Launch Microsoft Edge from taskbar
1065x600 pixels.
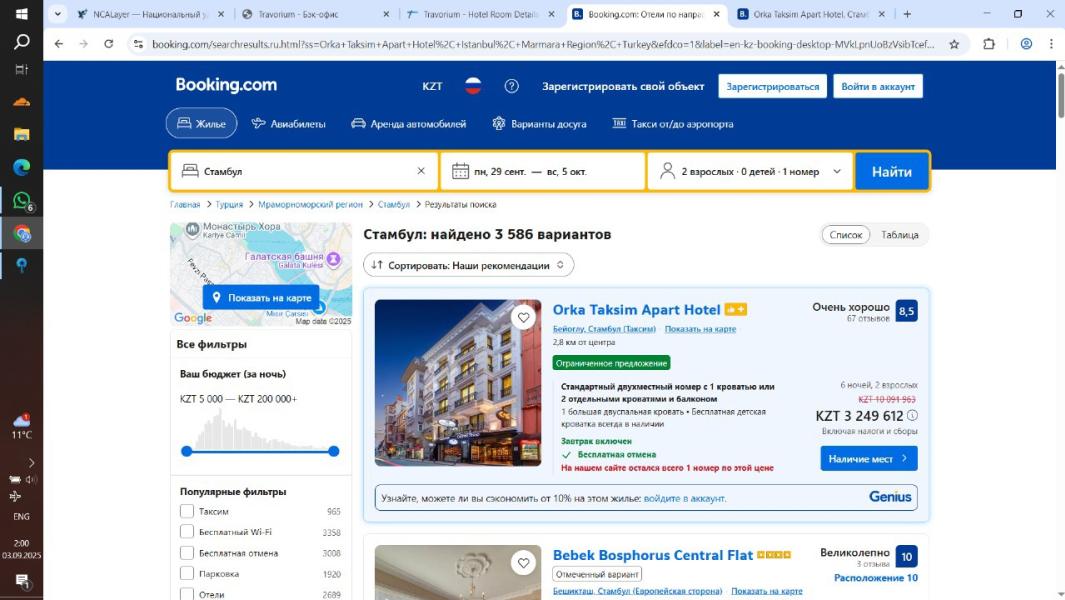(x=21, y=167)
